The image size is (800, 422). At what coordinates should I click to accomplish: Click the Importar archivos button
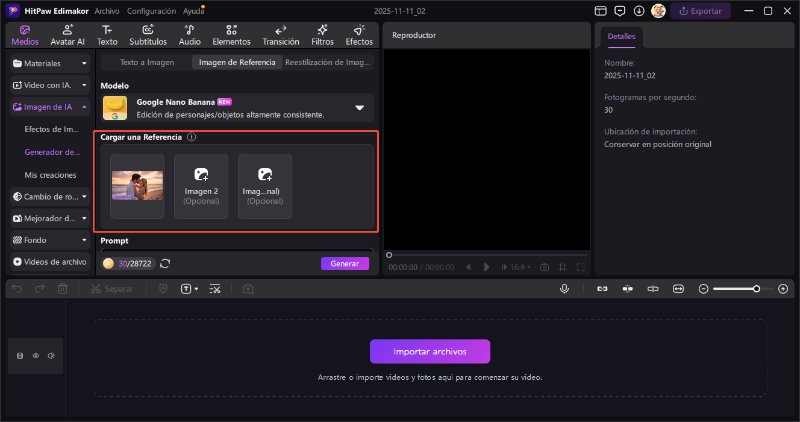coord(430,352)
